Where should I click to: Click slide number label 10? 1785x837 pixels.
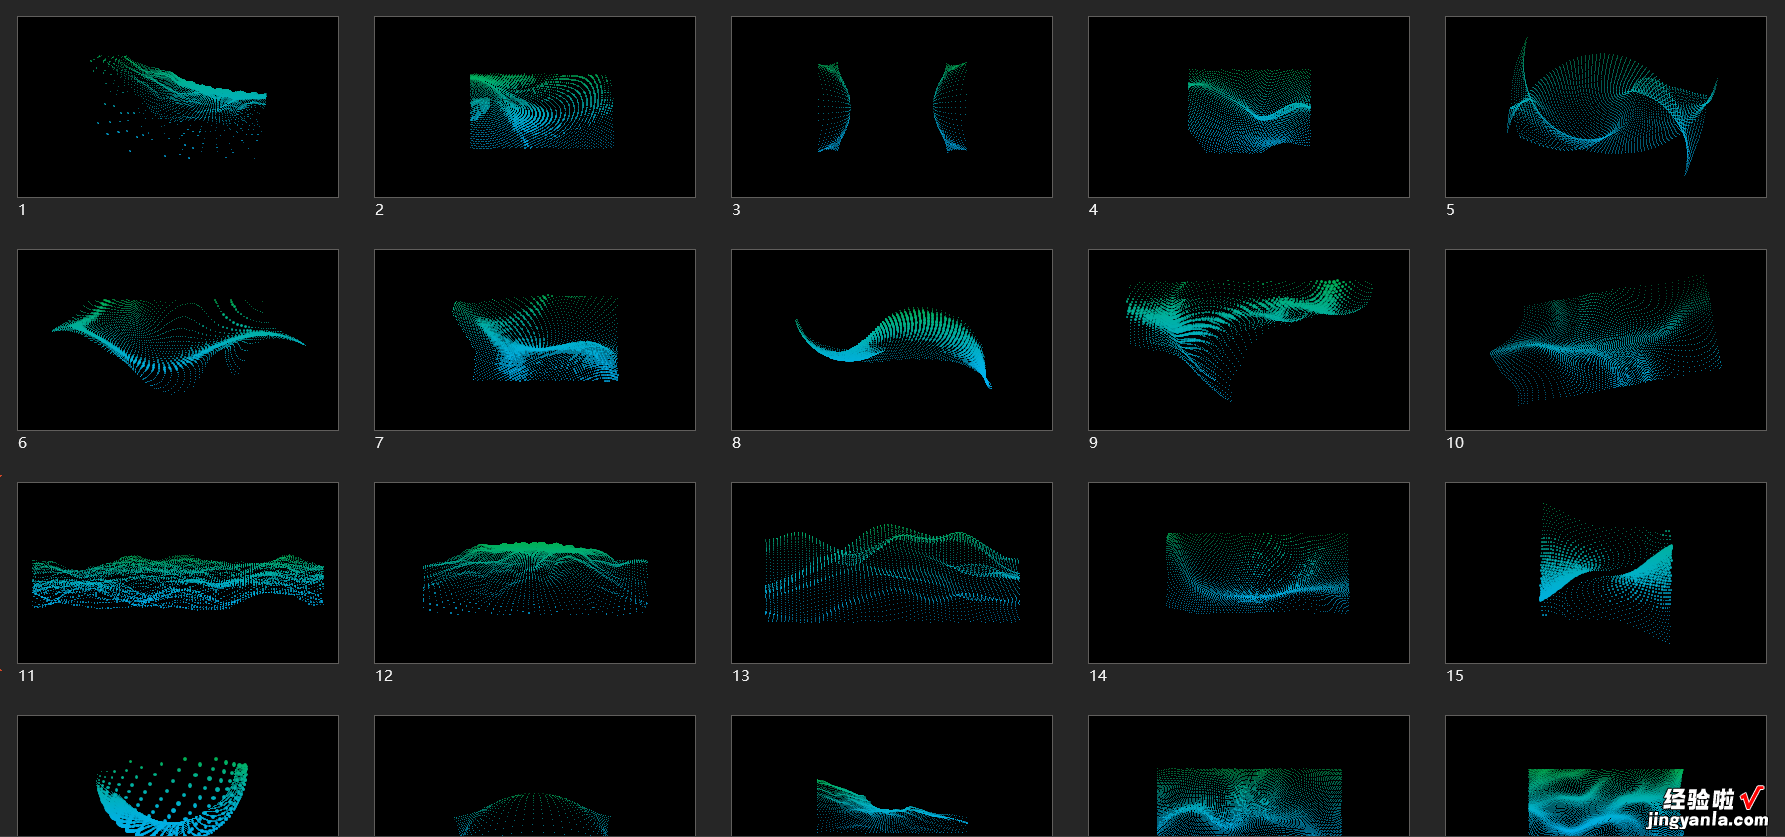coord(1455,443)
